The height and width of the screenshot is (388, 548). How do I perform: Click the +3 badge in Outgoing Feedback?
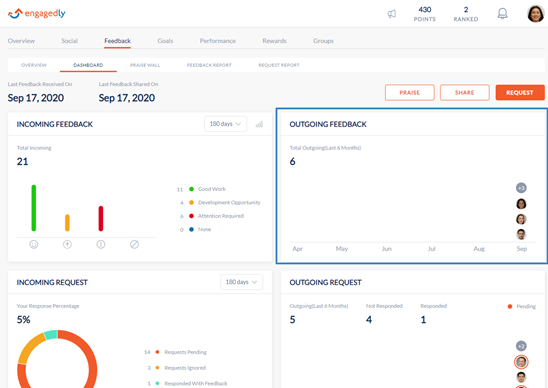[521, 188]
